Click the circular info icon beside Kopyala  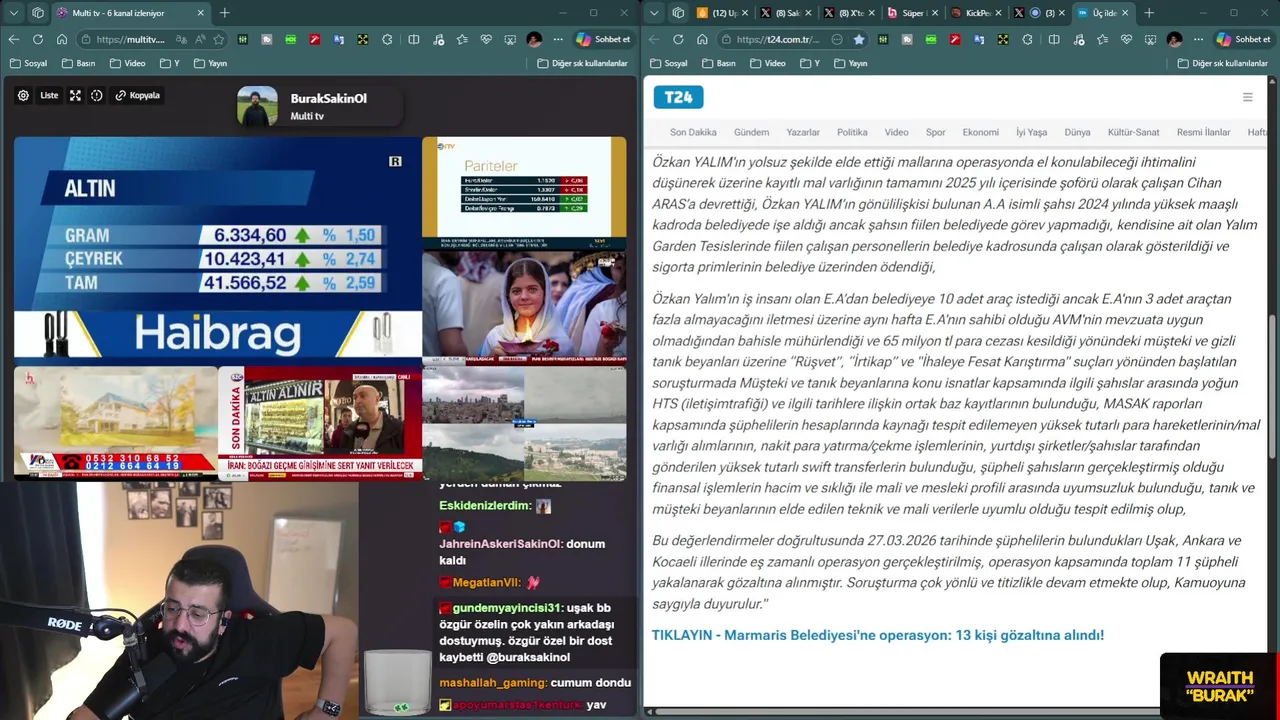(x=97, y=96)
